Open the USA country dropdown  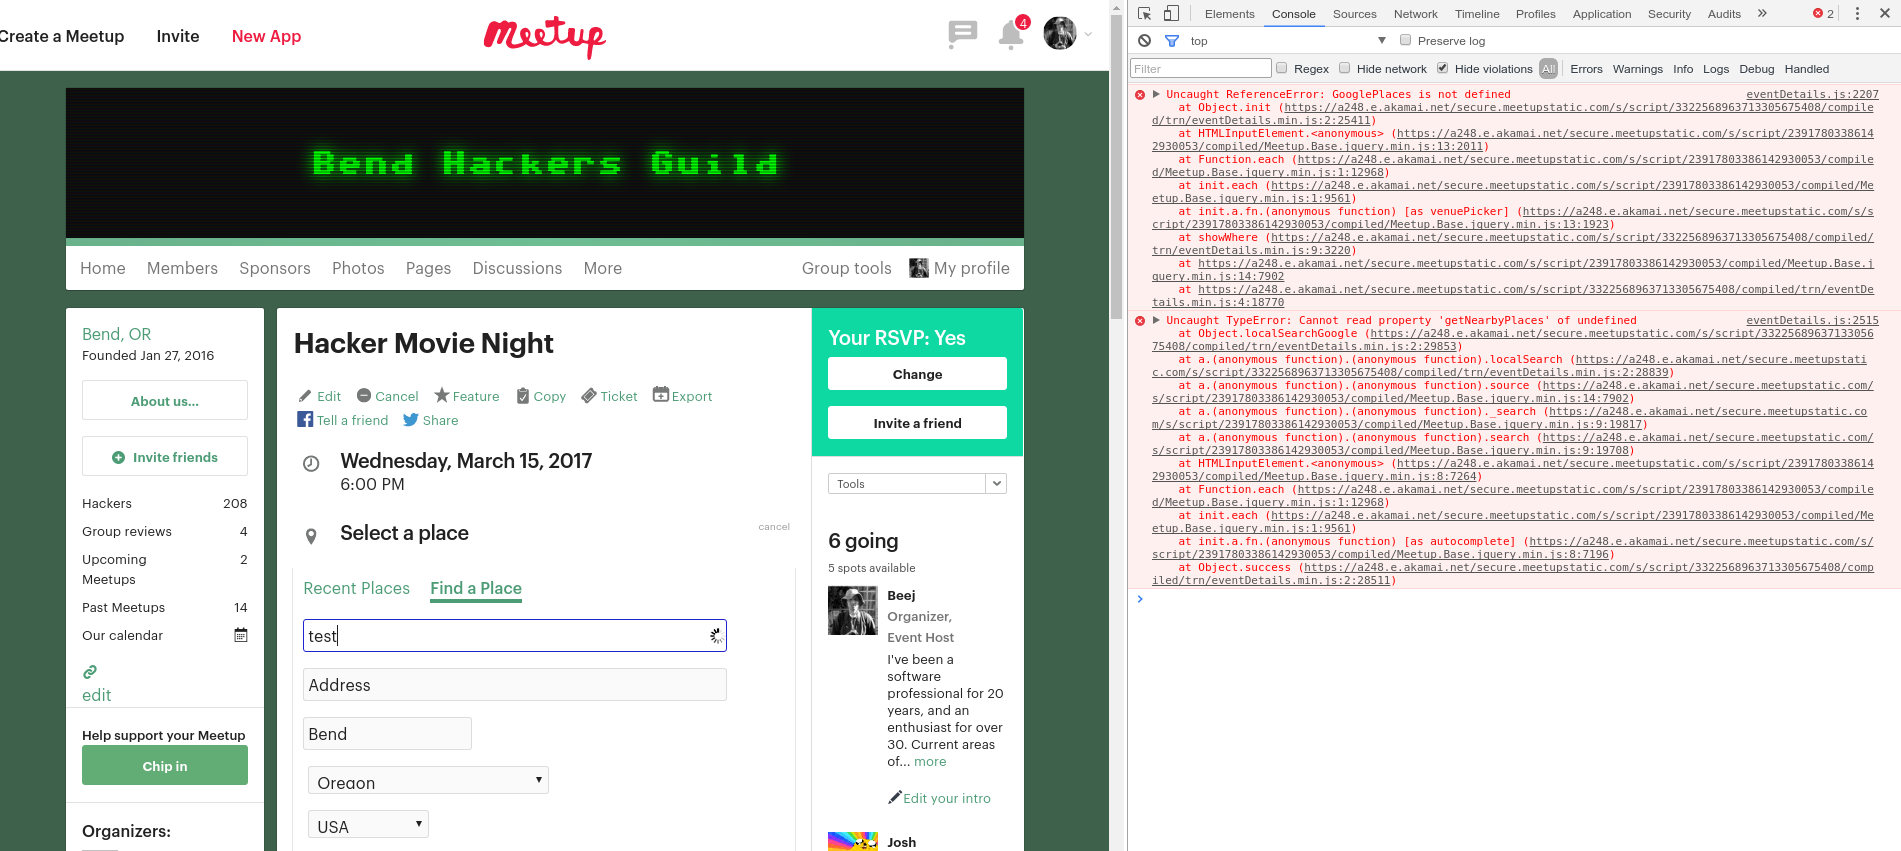368,825
